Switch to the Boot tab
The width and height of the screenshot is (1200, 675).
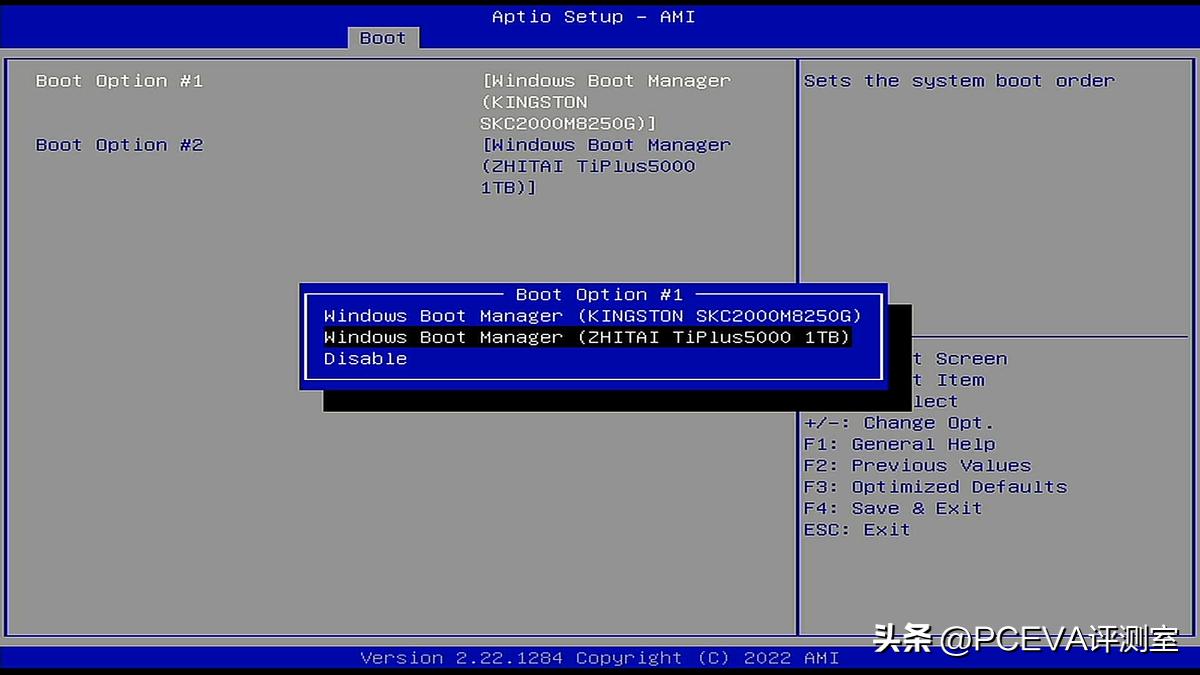383,38
